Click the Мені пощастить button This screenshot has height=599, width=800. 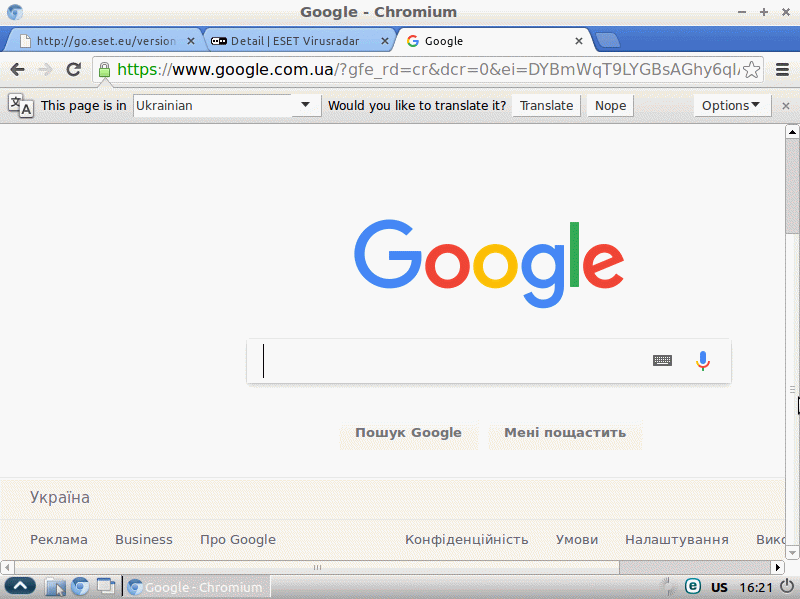[x=565, y=434]
